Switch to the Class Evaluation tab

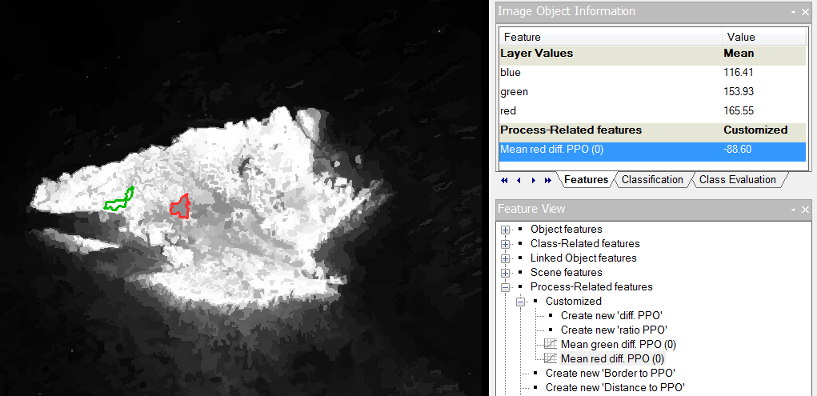(x=737, y=179)
